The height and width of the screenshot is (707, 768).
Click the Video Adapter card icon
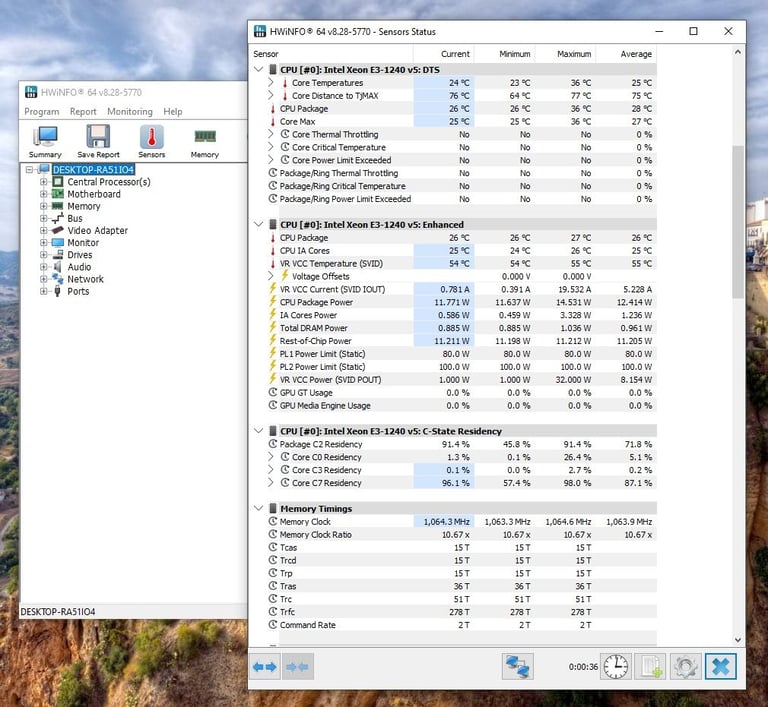click(58, 230)
